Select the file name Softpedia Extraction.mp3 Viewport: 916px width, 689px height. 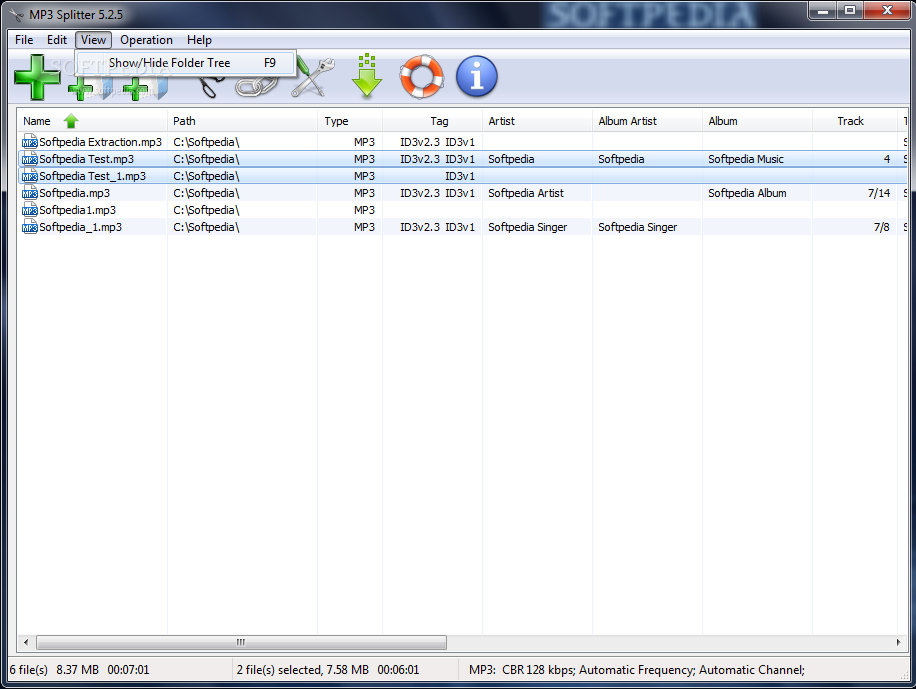[100, 142]
